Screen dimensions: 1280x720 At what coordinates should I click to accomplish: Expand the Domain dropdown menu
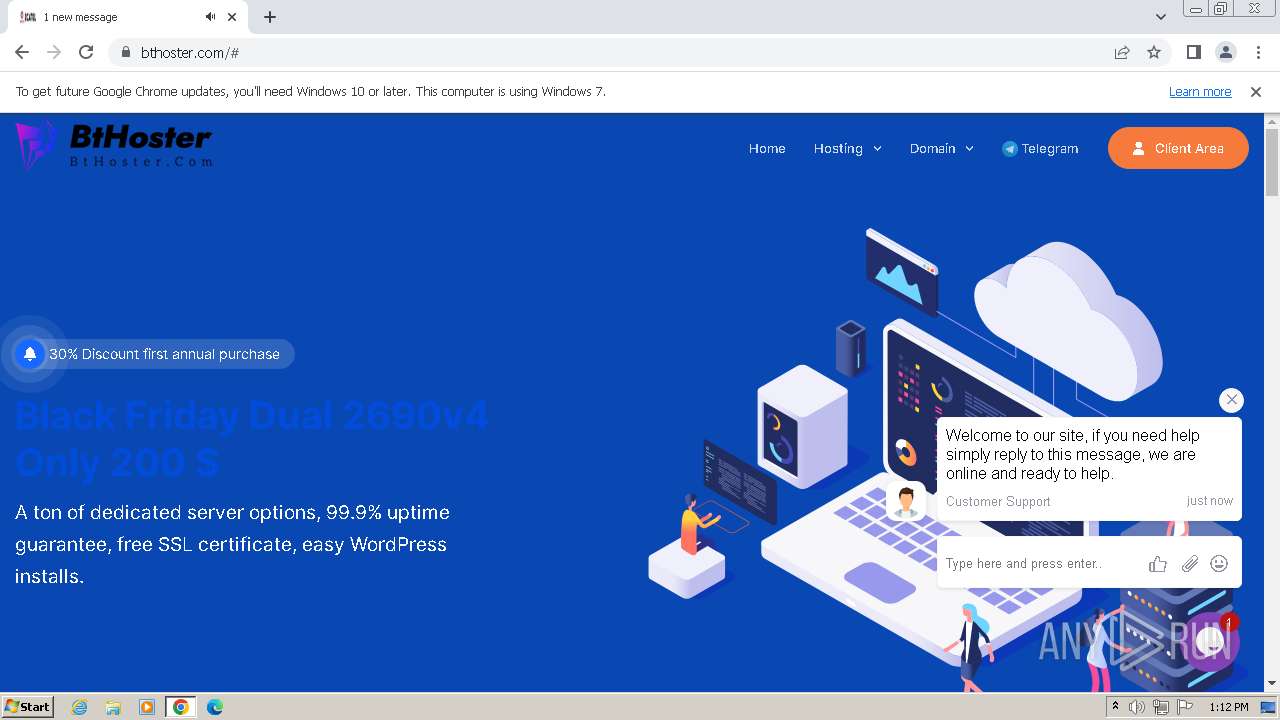click(941, 148)
